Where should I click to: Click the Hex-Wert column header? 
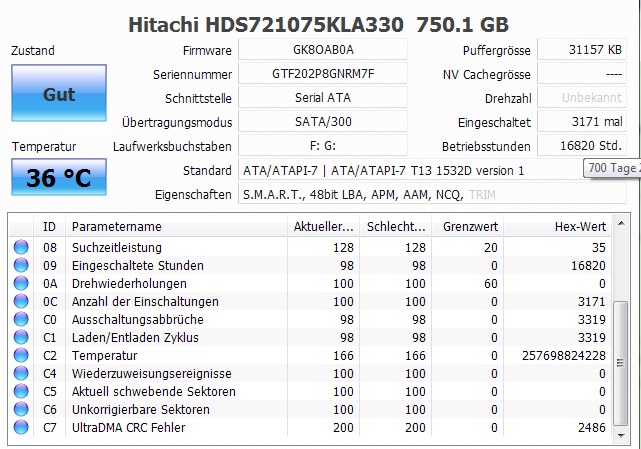point(558,227)
